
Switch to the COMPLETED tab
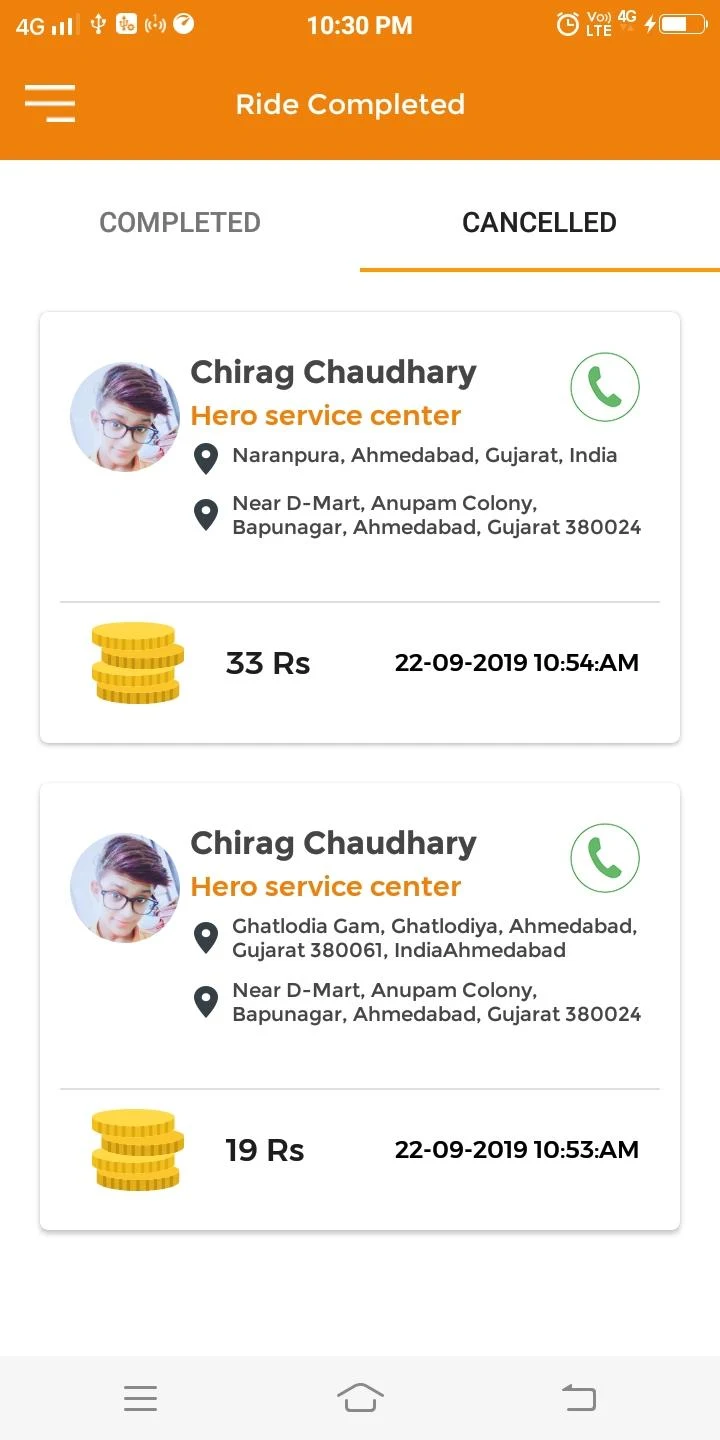tap(180, 222)
